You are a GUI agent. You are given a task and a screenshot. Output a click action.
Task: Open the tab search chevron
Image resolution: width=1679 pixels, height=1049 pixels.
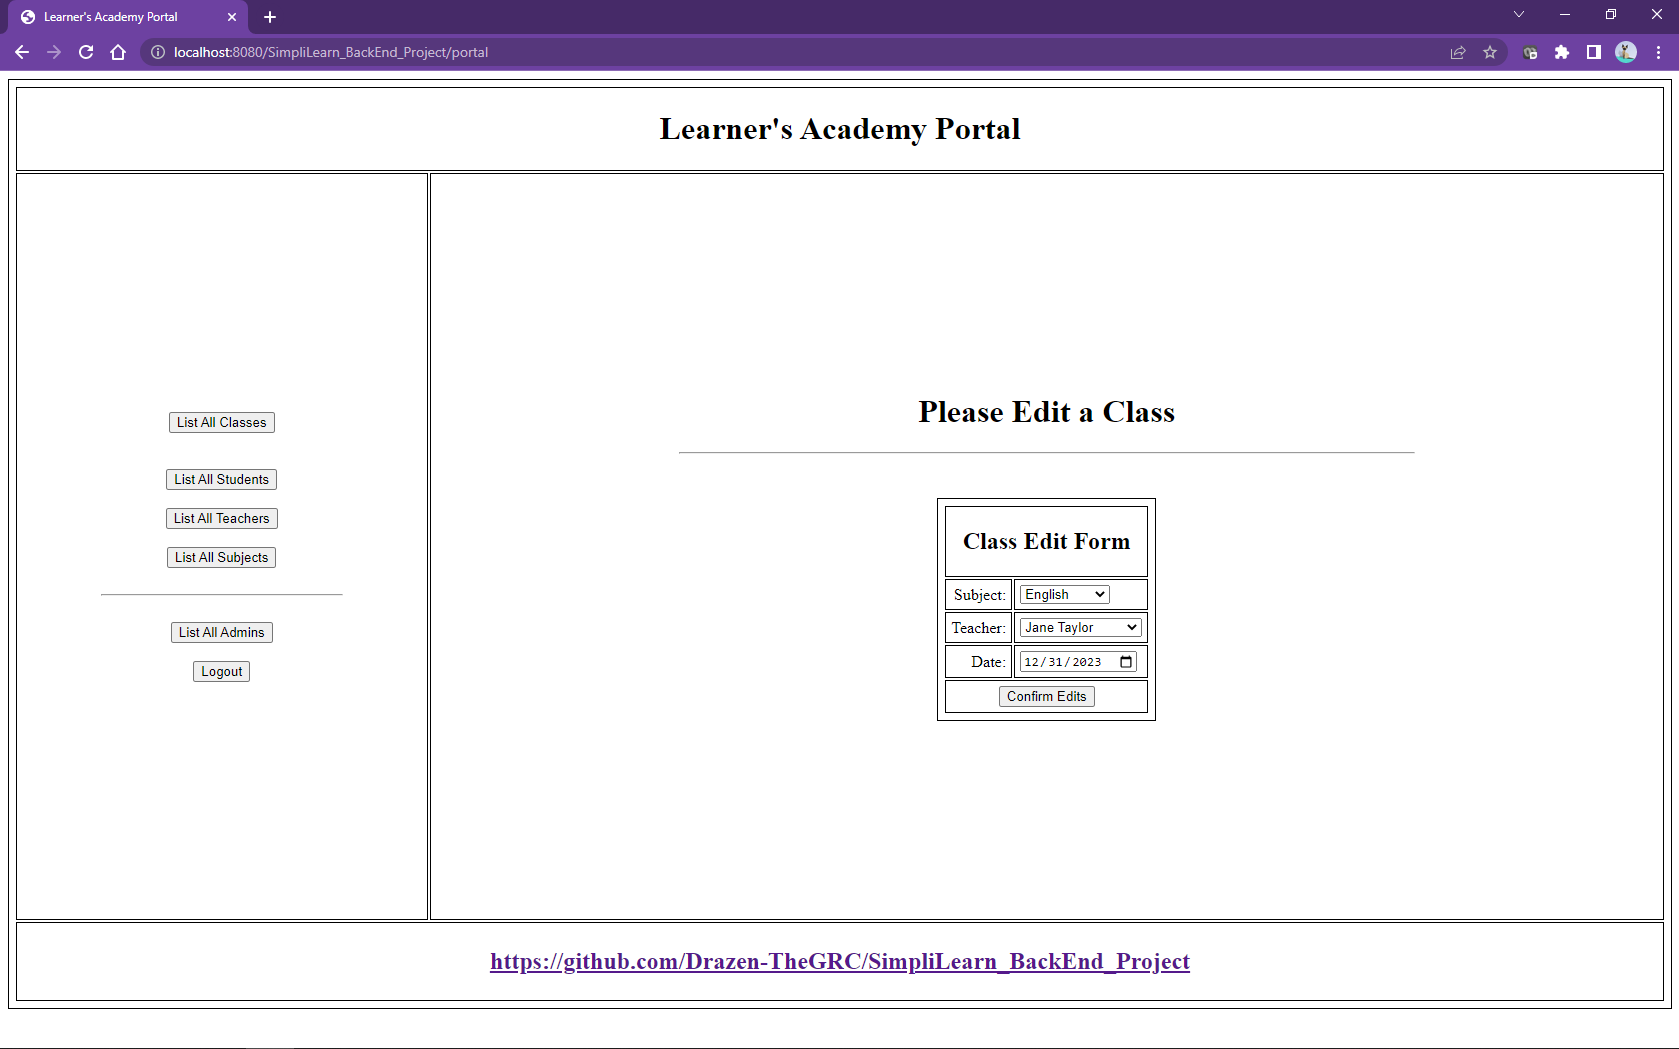tap(1519, 14)
